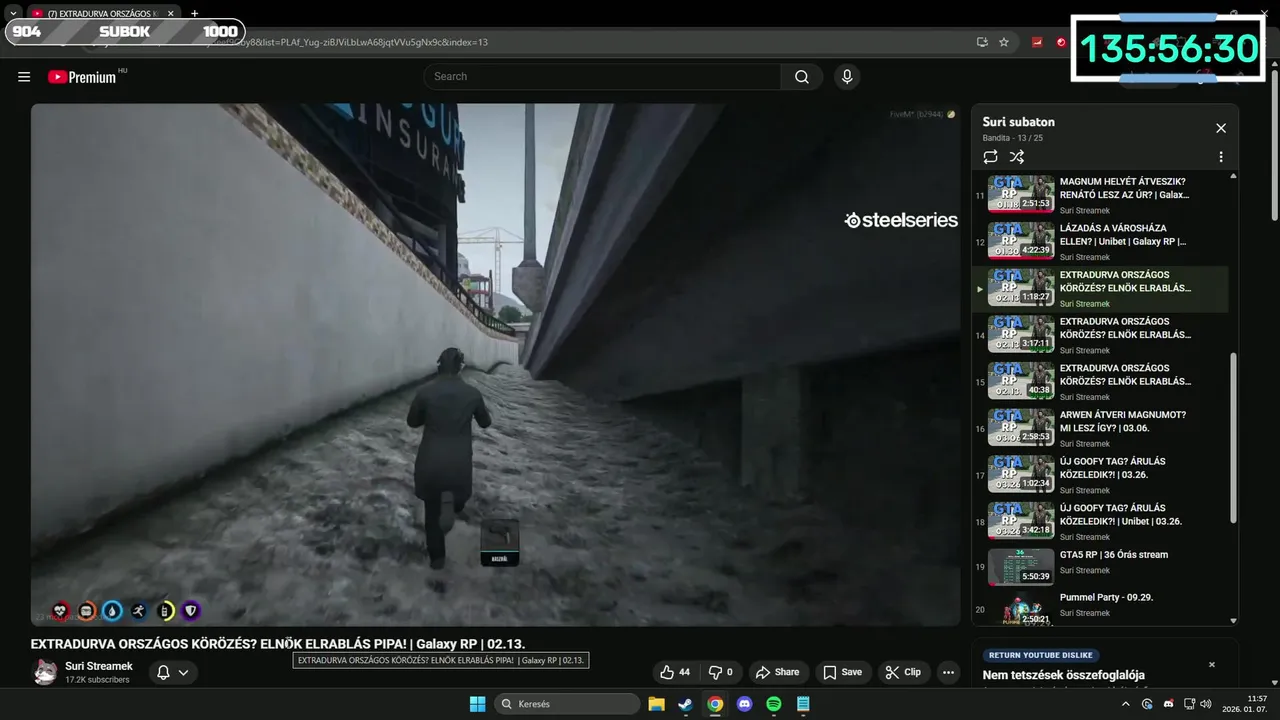Image resolution: width=1280 pixels, height=720 pixels.
Task: Click the volume speaker tray icon
Action: tap(1206, 704)
